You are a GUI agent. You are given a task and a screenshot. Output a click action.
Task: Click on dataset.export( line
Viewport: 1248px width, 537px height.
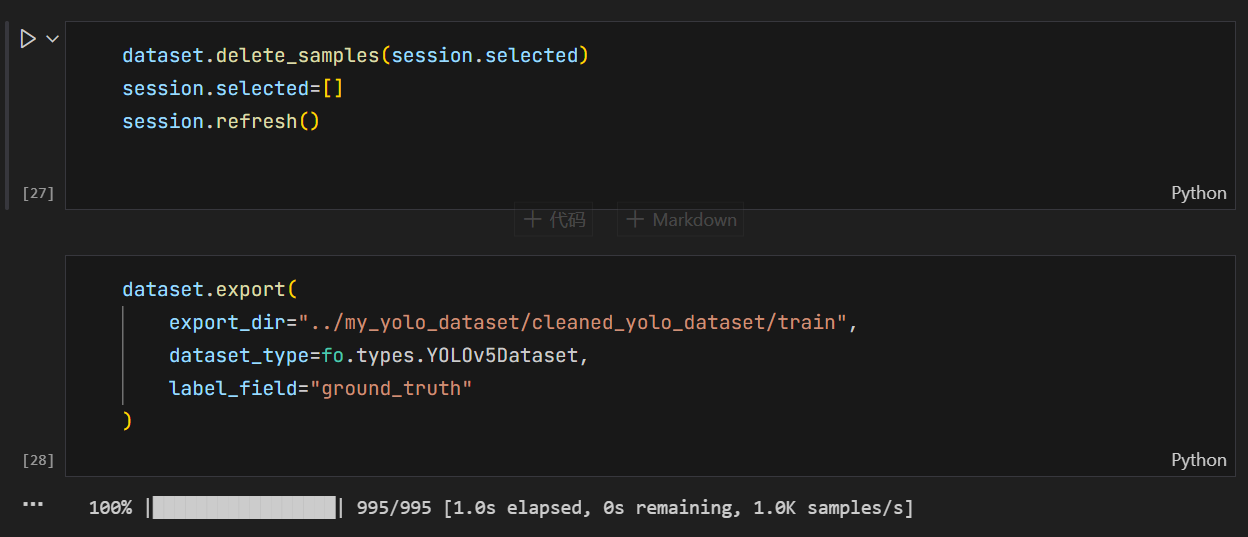pos(210,290)
